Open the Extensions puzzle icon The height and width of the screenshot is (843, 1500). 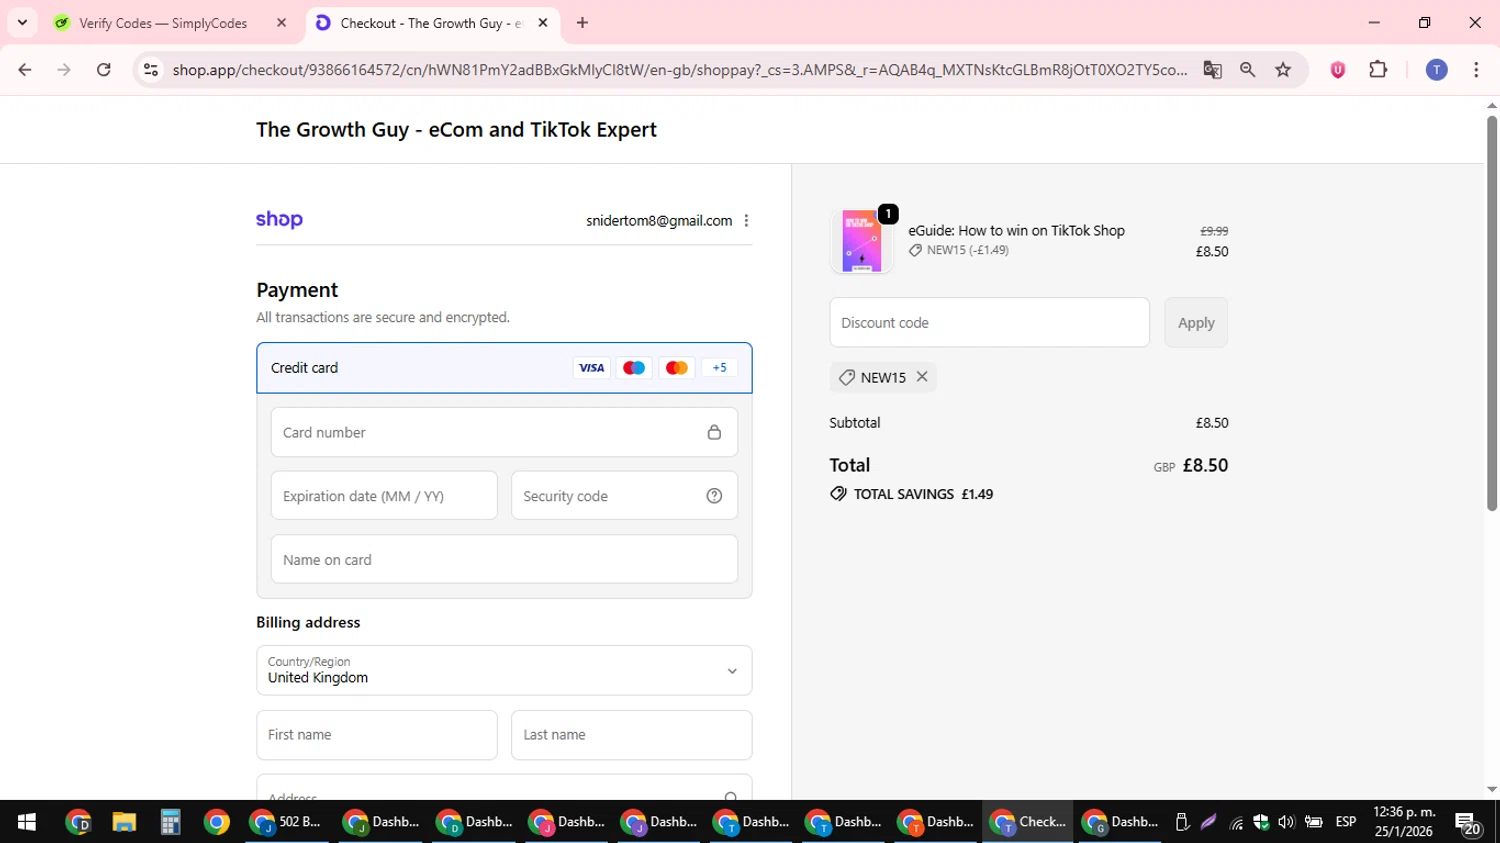[1378, 70]
